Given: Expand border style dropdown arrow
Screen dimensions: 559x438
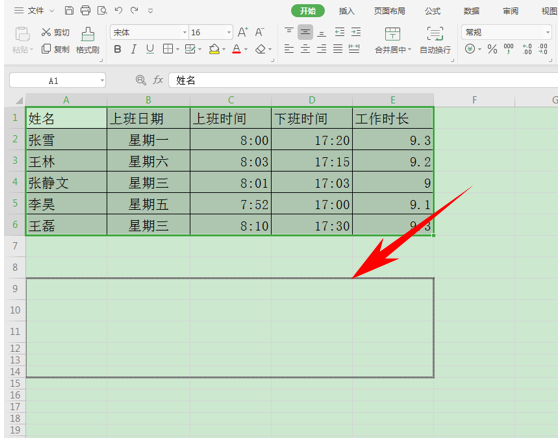Looking at the screenshot, I should point(177,50).
